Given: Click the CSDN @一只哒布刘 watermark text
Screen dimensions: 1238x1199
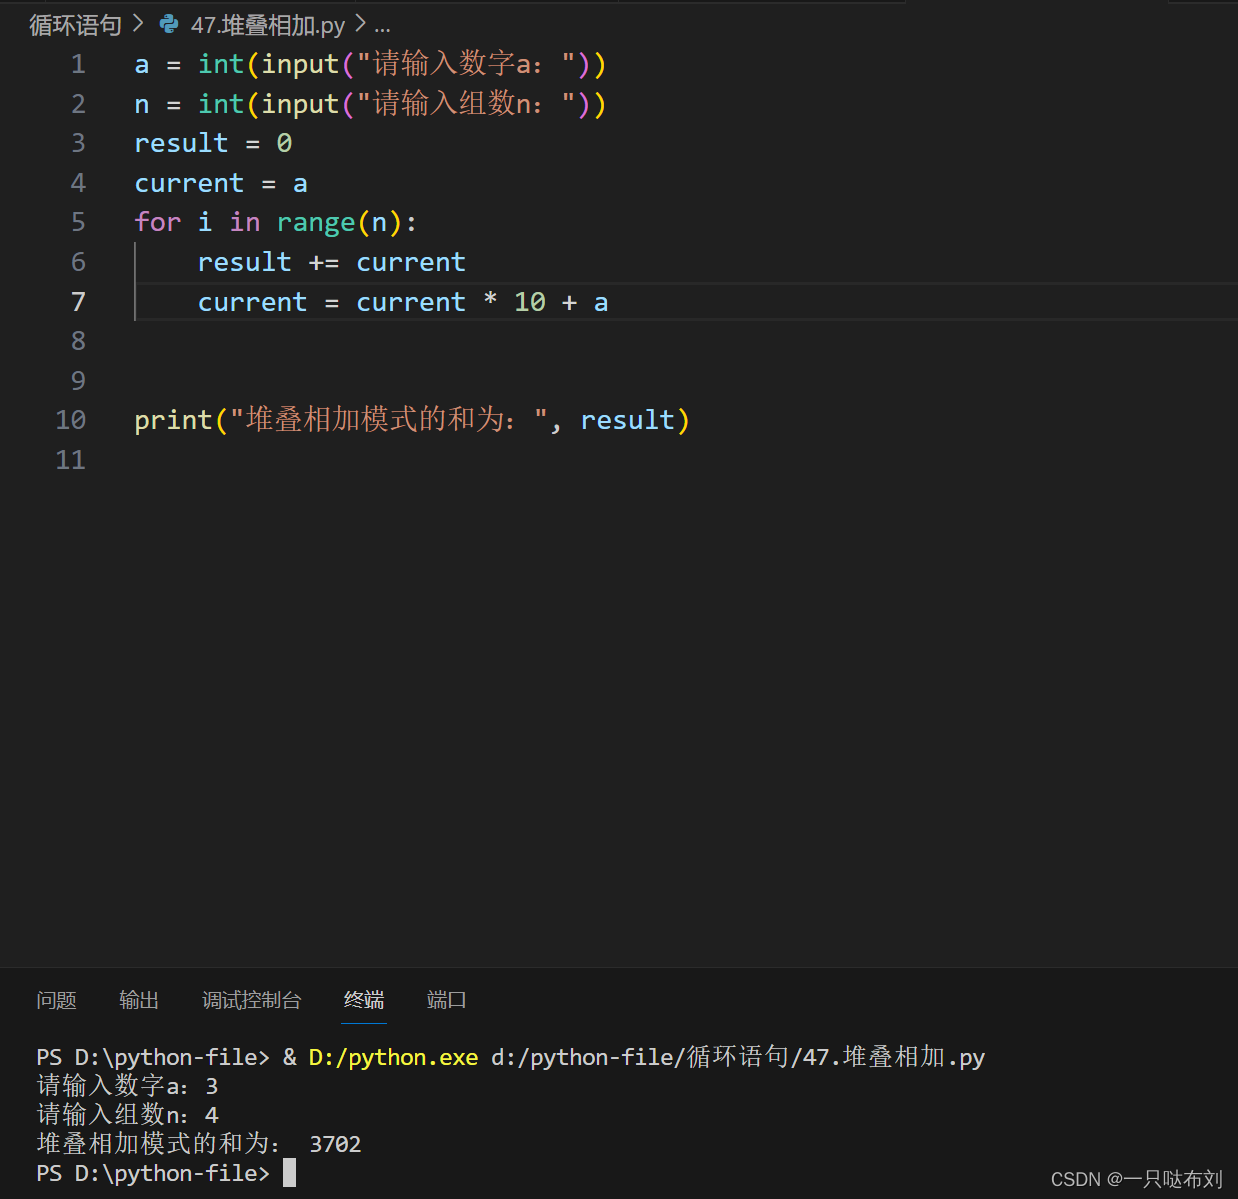Looking at the screenshot, I should pos(1138,1179).
